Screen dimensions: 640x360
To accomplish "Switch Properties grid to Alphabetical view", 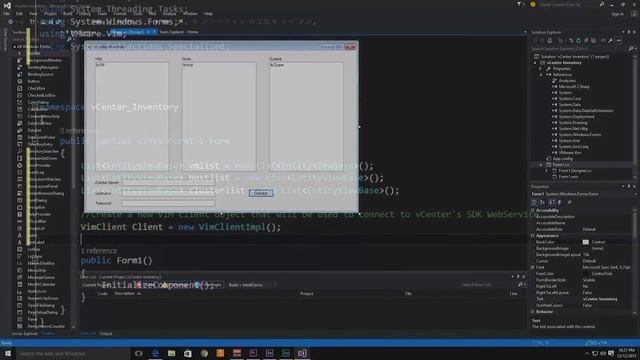I will [x=542, y=202].
